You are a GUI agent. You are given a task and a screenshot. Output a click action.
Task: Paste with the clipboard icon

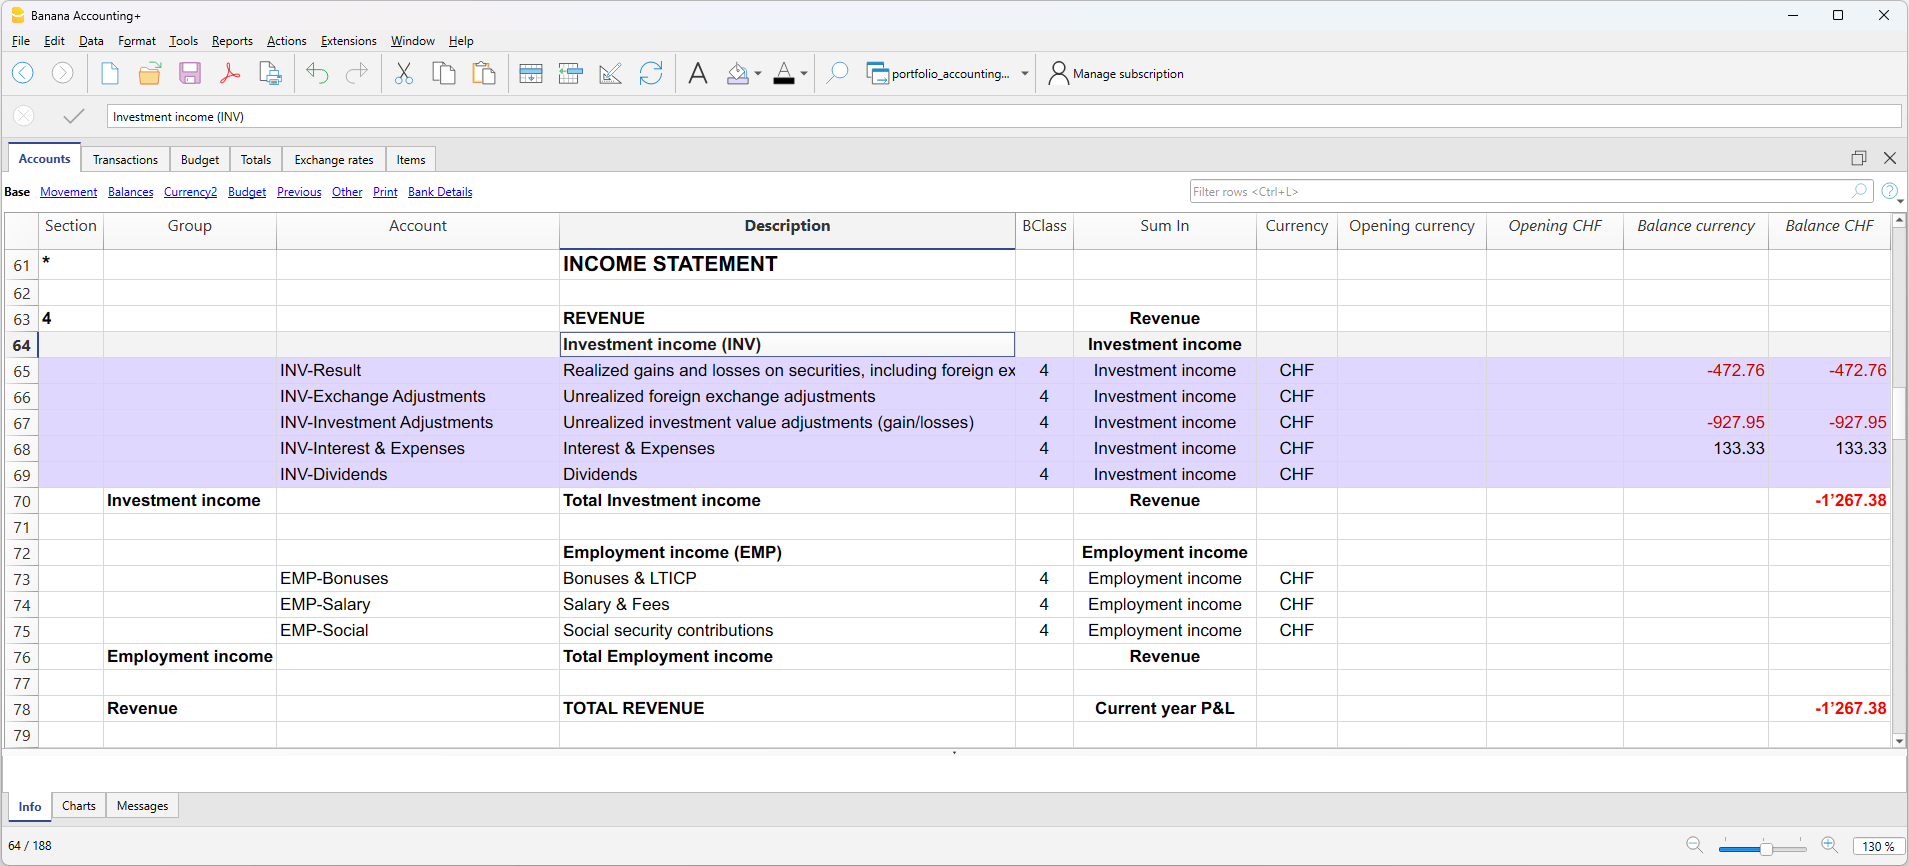click(484, 73)
